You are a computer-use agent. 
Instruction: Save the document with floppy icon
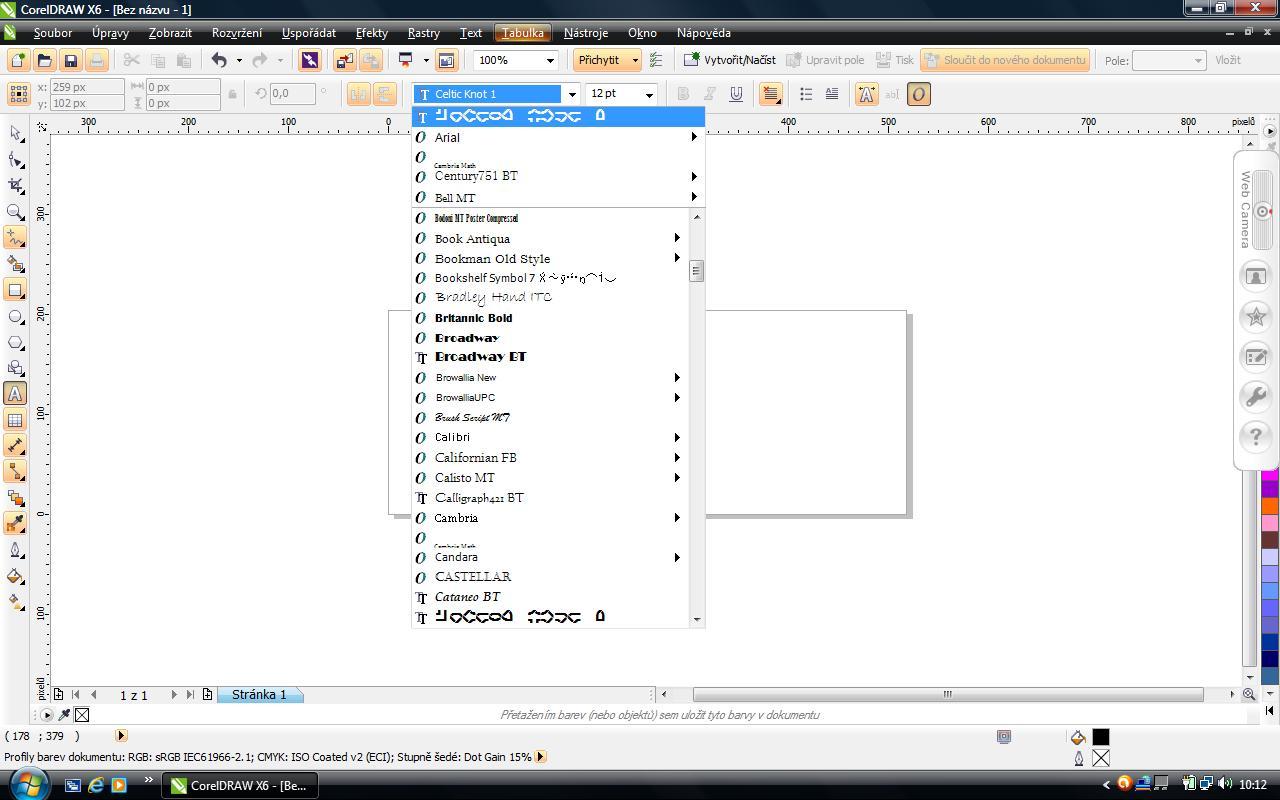tap(70, 61)
